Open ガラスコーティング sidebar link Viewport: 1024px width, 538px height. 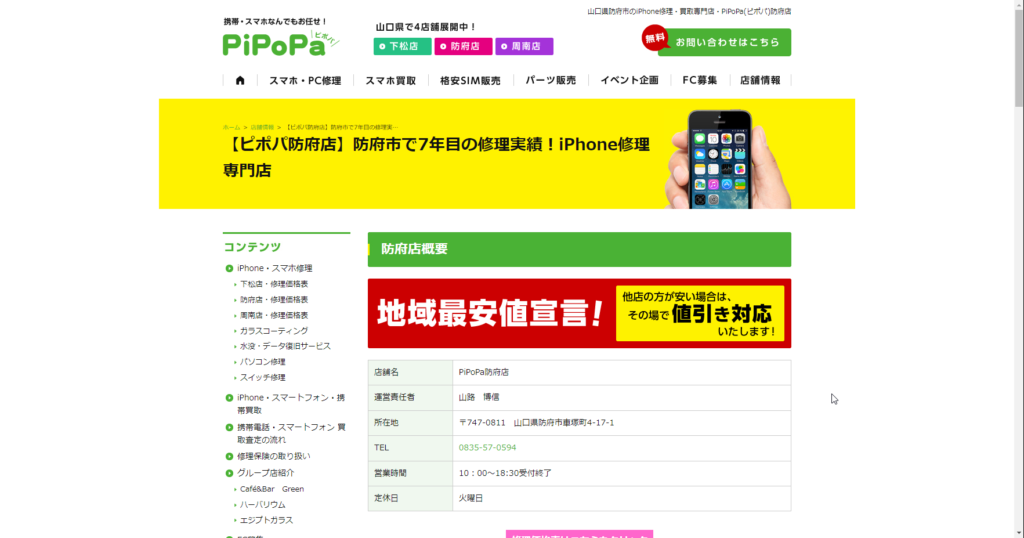click(274, 331)
